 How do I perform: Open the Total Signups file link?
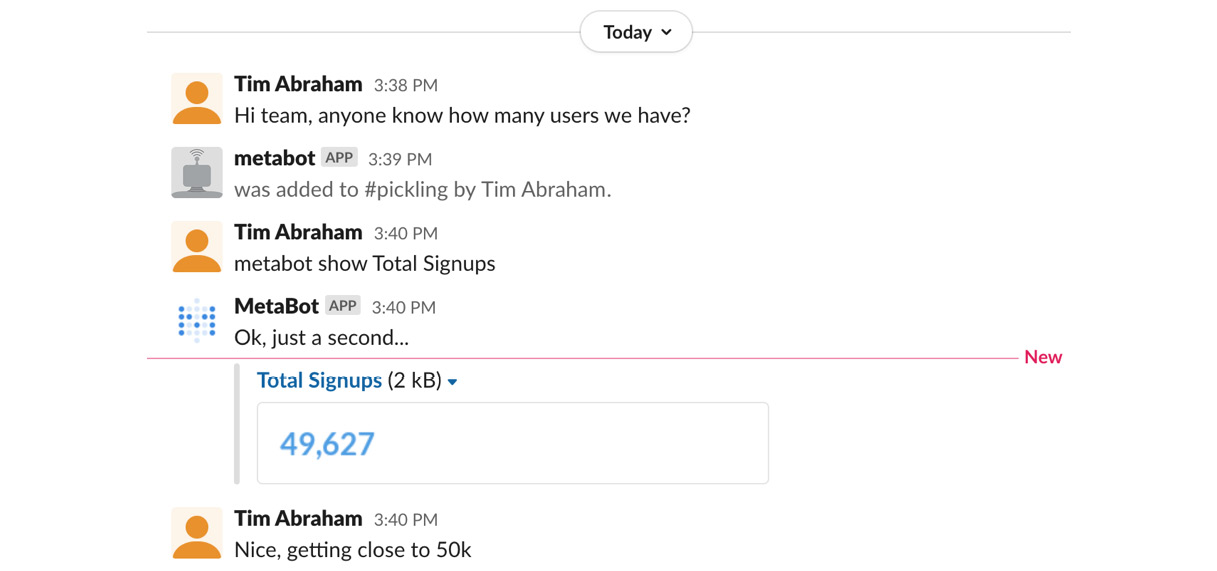319,380
